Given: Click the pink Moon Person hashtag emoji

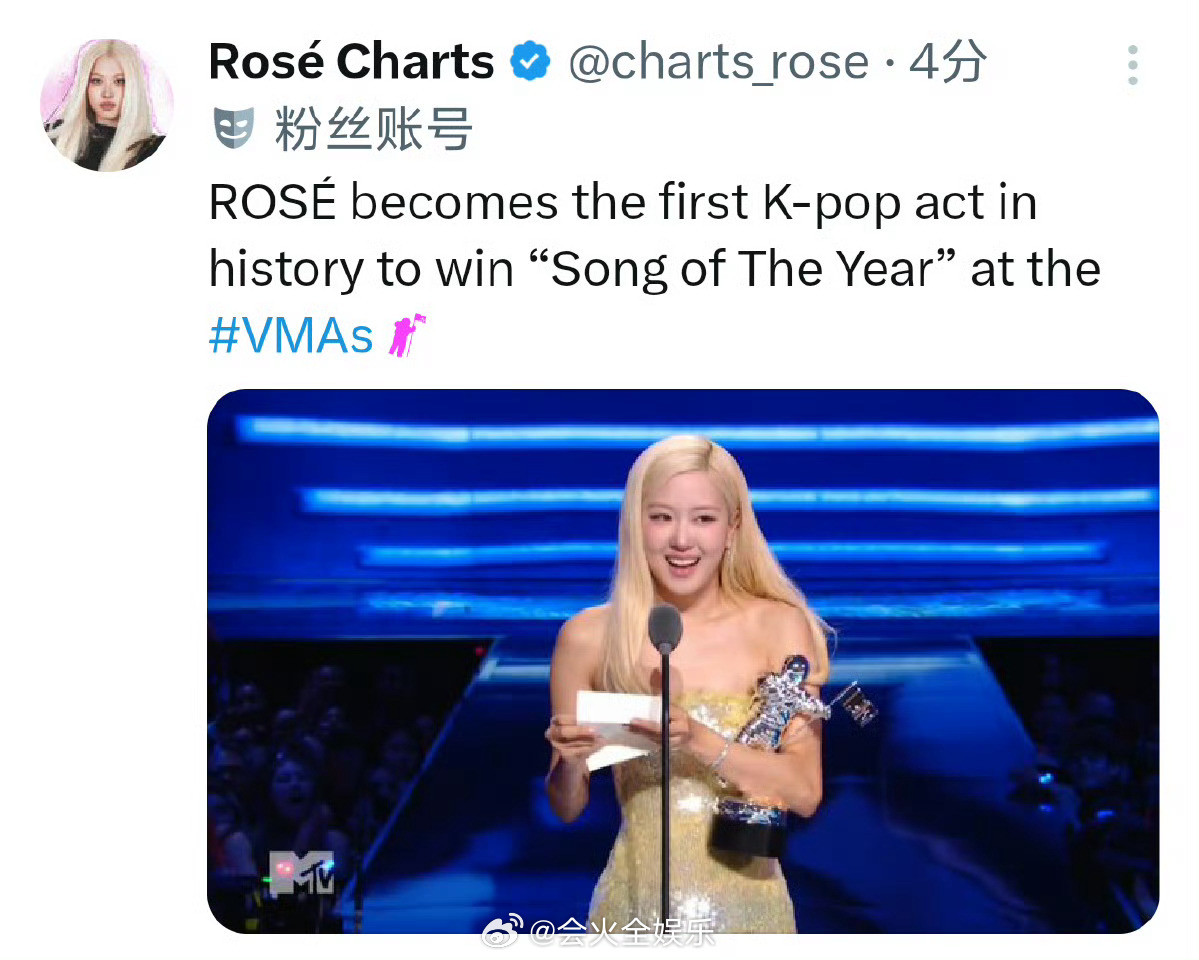Looking at the screenshot, I should point(406,335).
